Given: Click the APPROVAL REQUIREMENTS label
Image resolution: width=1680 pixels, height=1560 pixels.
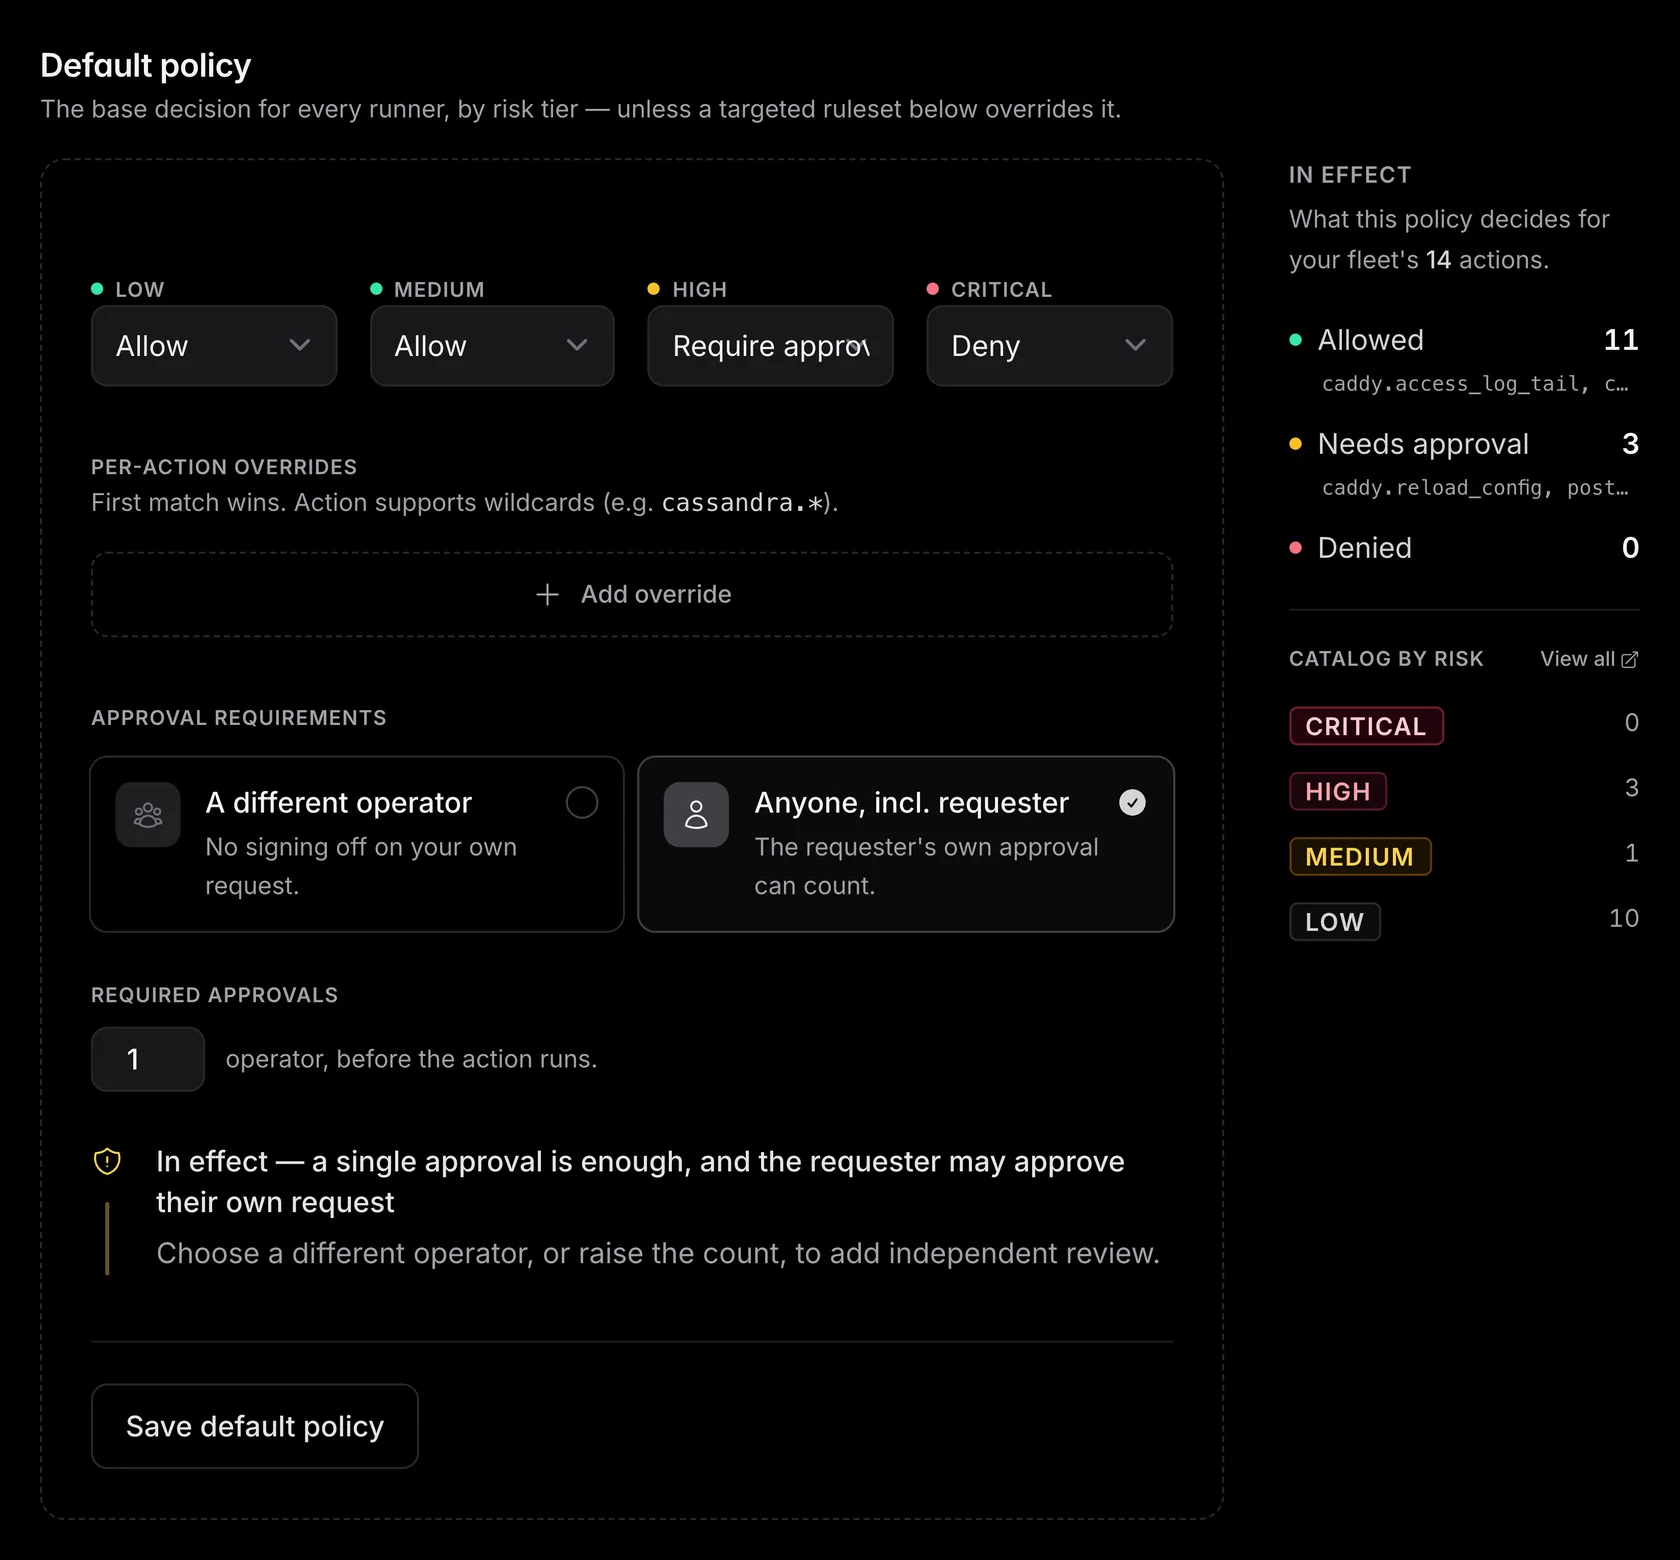Looking at the screenshot, I should point(239,718).
